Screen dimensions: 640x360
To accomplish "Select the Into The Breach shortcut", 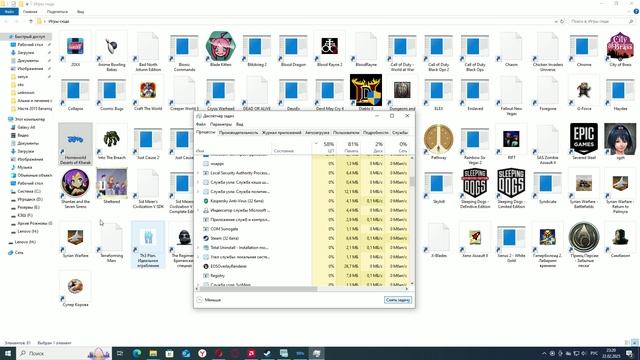I will coord(111,142).
